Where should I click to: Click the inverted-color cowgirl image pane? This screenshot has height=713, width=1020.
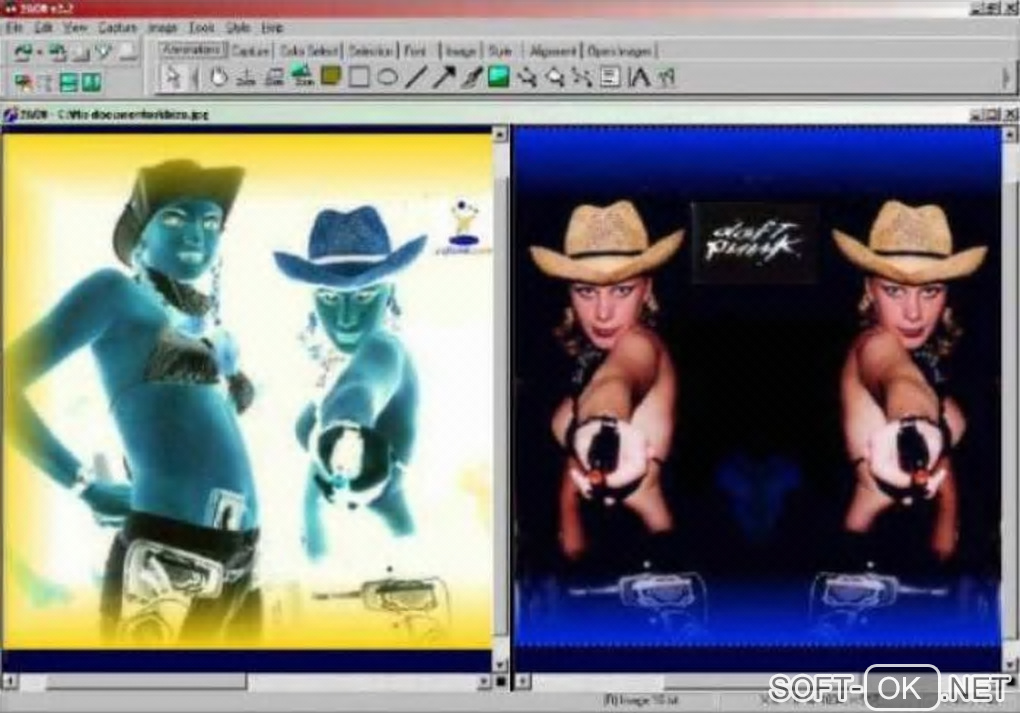tap(247, 390)
